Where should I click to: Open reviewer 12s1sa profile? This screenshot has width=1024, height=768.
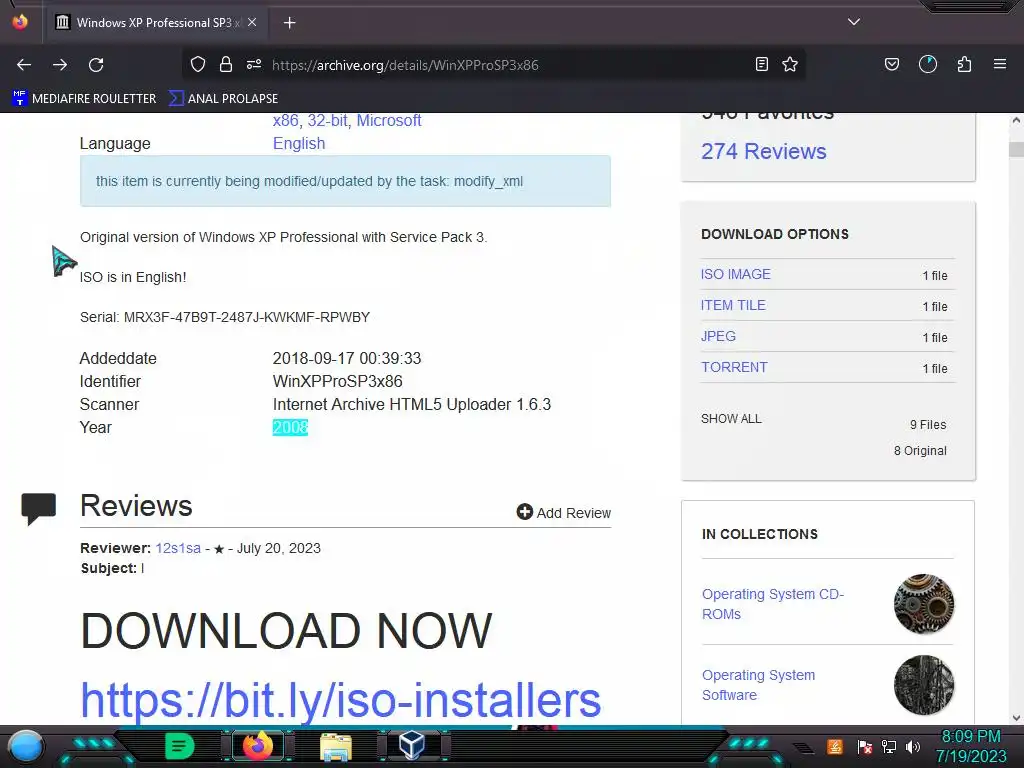(178, 549)
